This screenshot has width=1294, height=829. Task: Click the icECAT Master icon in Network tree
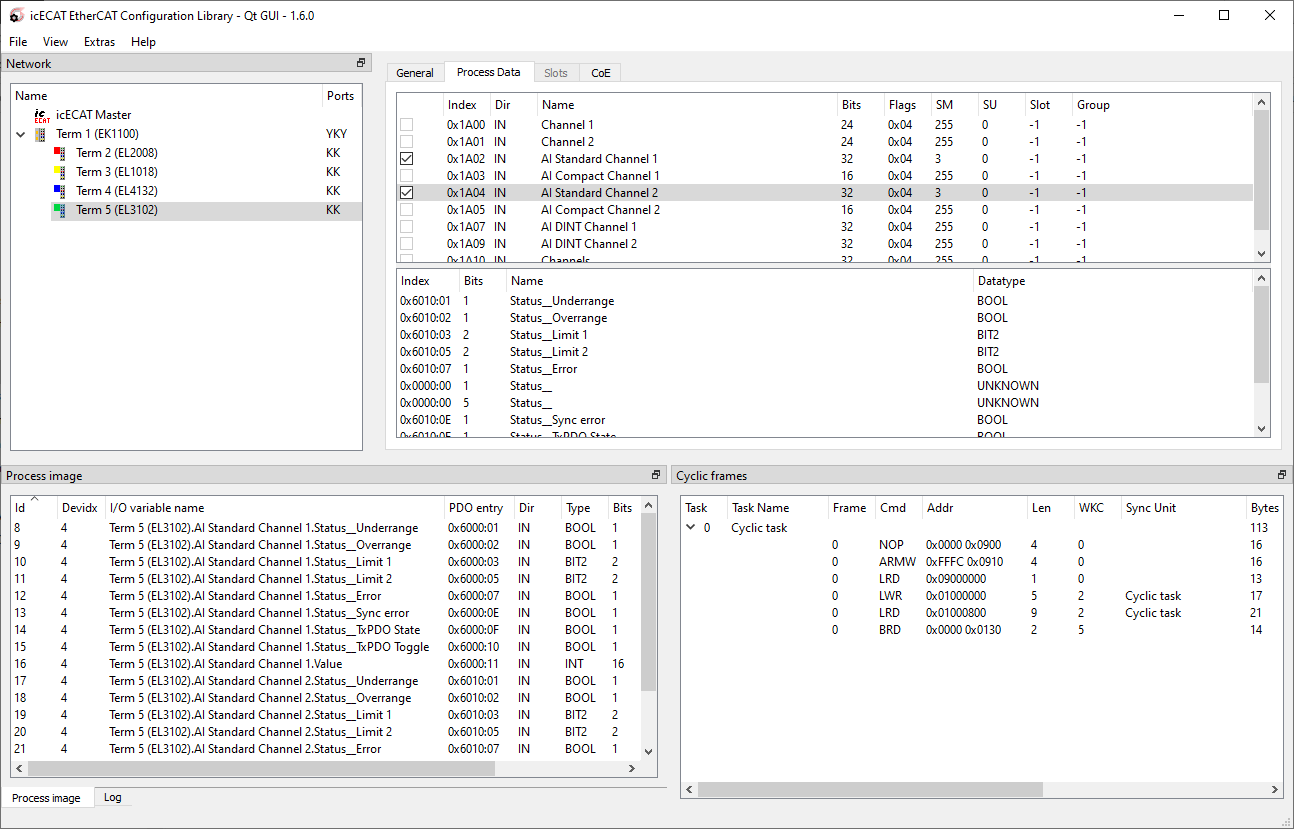pyautogui.click(x=41, y=115)
